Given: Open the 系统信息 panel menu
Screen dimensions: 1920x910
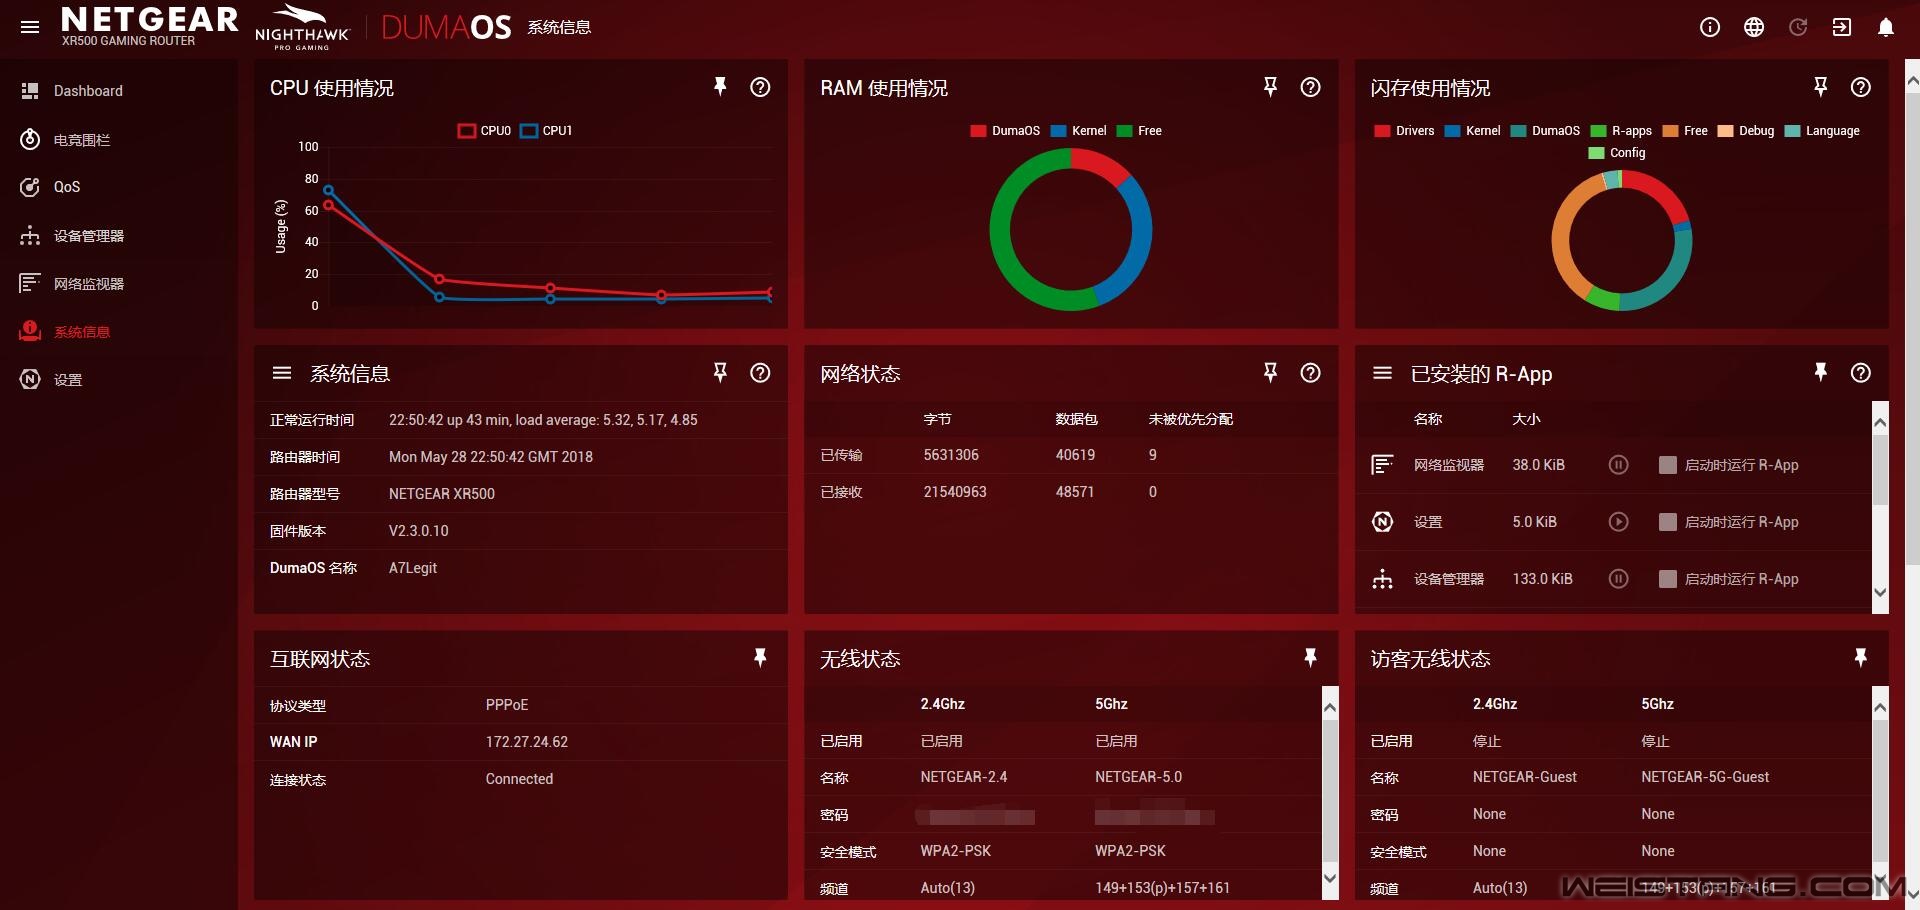Looking at the screenshot, I should pos(282,373).
